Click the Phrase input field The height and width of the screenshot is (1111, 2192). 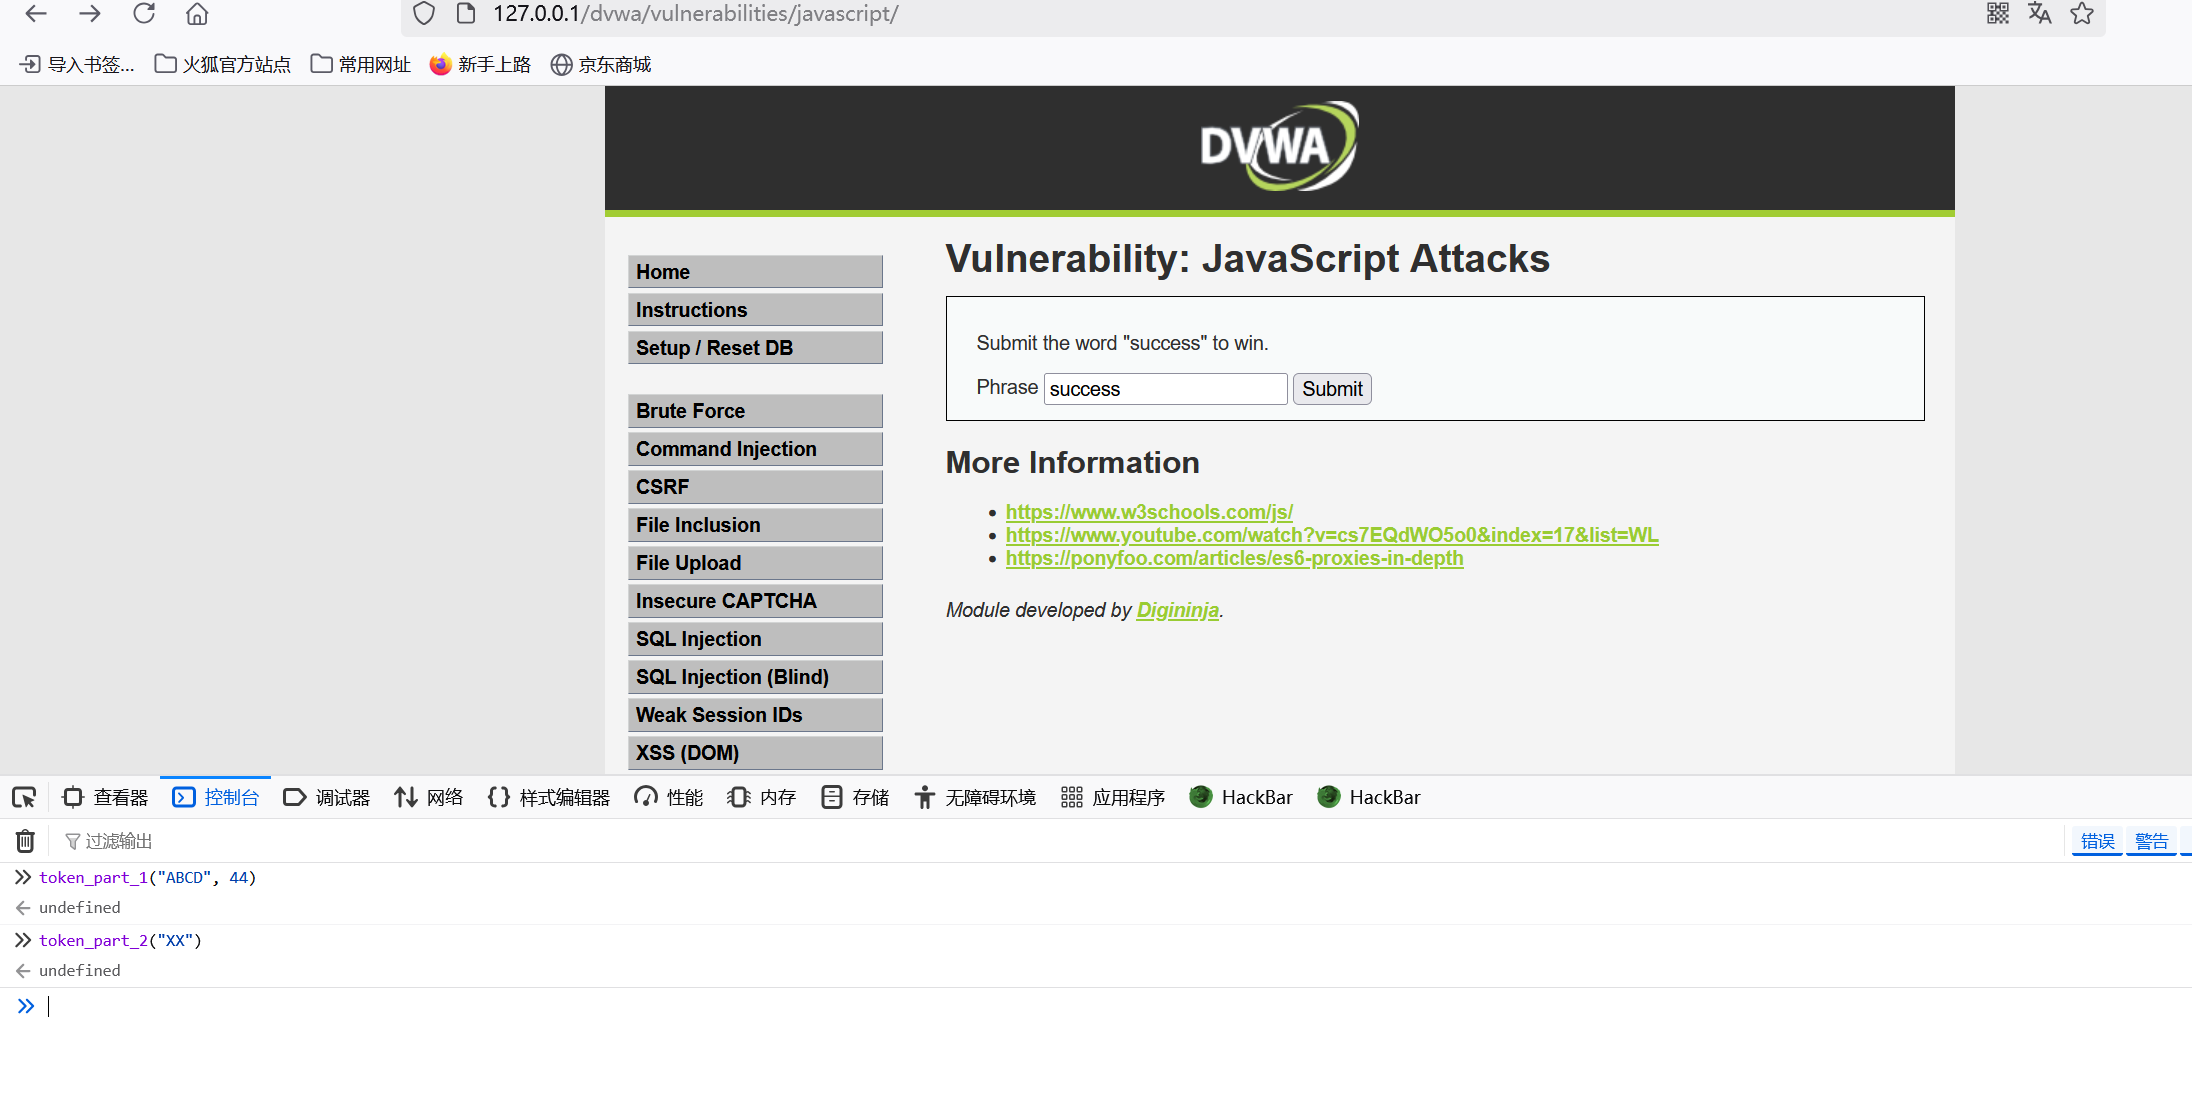1165,389
